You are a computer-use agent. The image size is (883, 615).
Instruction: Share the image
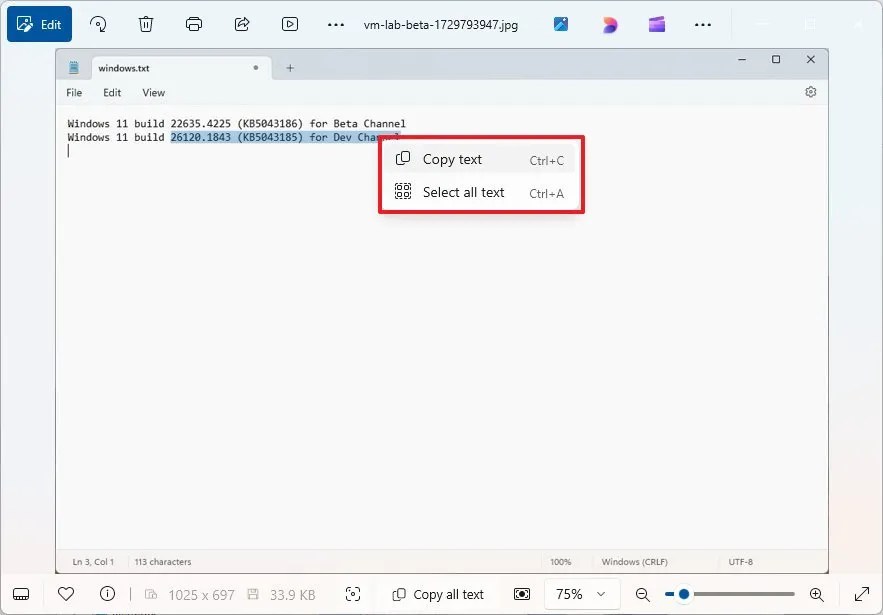(x=241, y=24)
